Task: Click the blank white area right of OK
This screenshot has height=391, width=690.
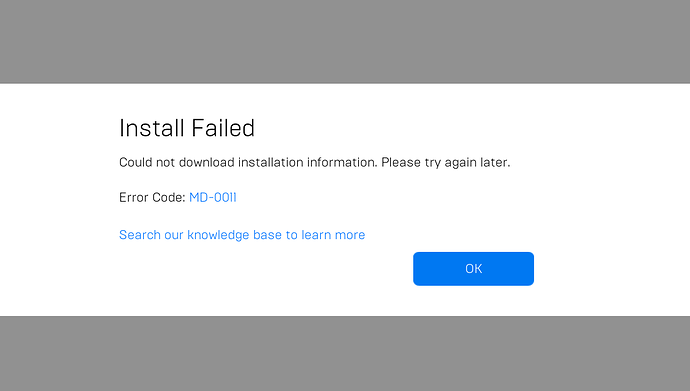Action: click(x=612, y=269)
